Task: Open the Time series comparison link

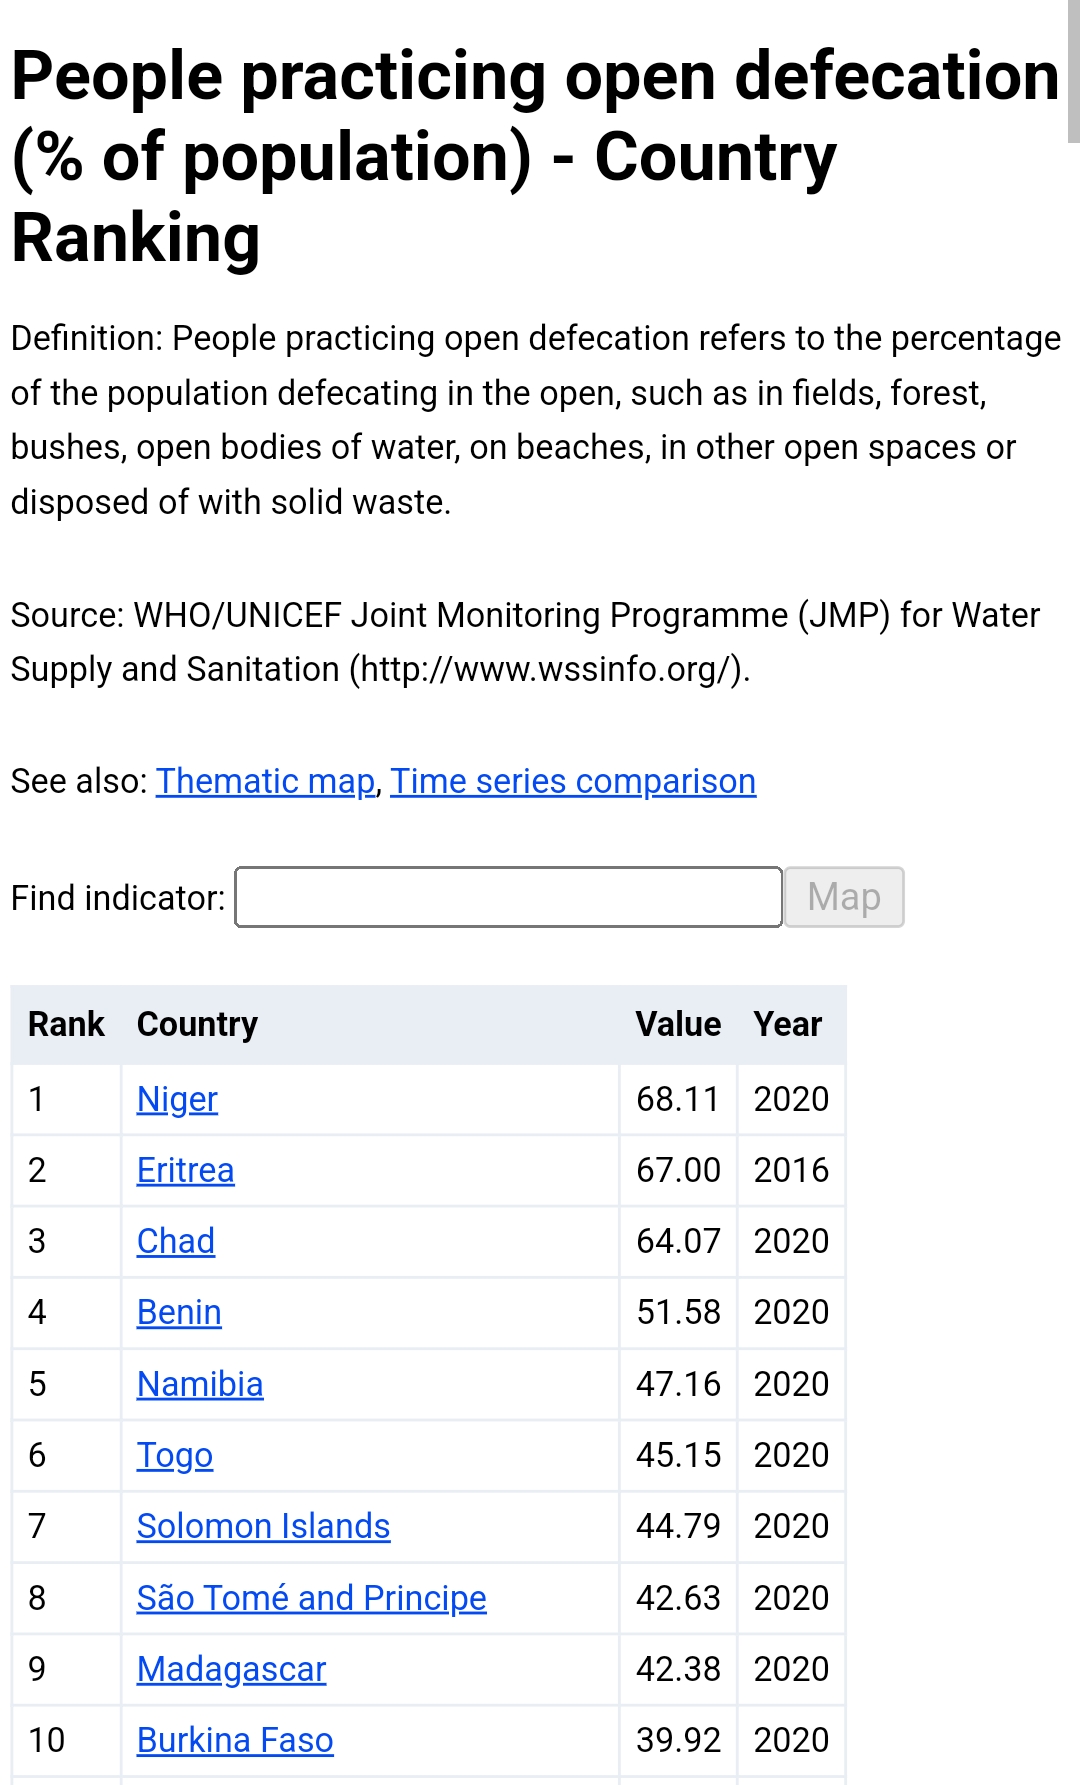Action: click(x=573, y=781)
